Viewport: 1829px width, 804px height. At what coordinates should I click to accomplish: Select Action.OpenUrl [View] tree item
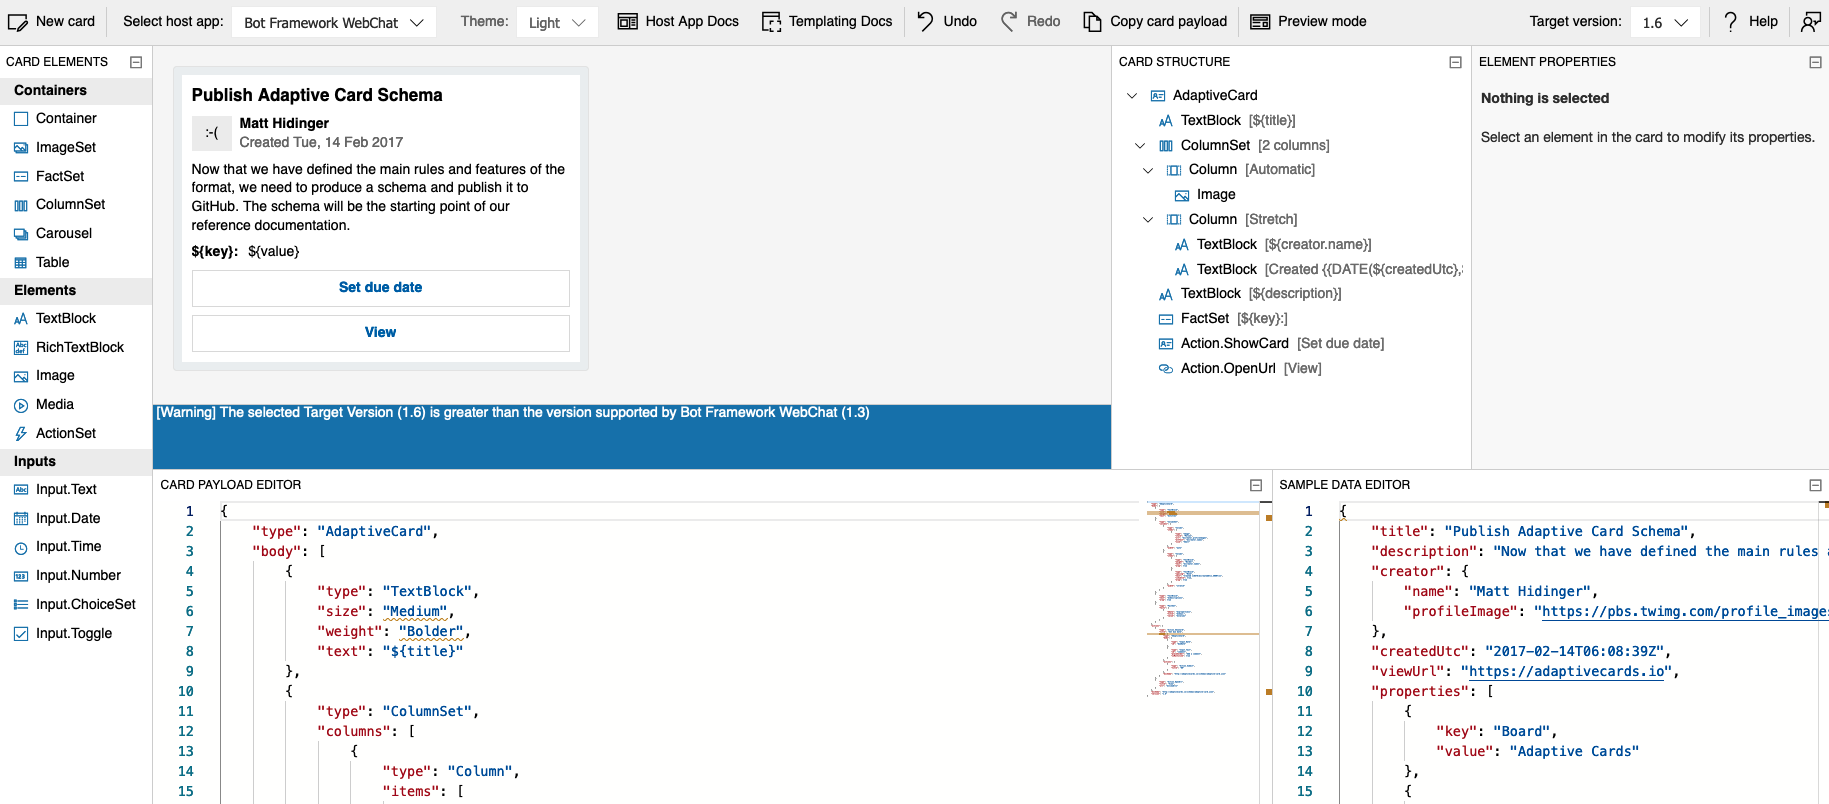pos(1240,368)
